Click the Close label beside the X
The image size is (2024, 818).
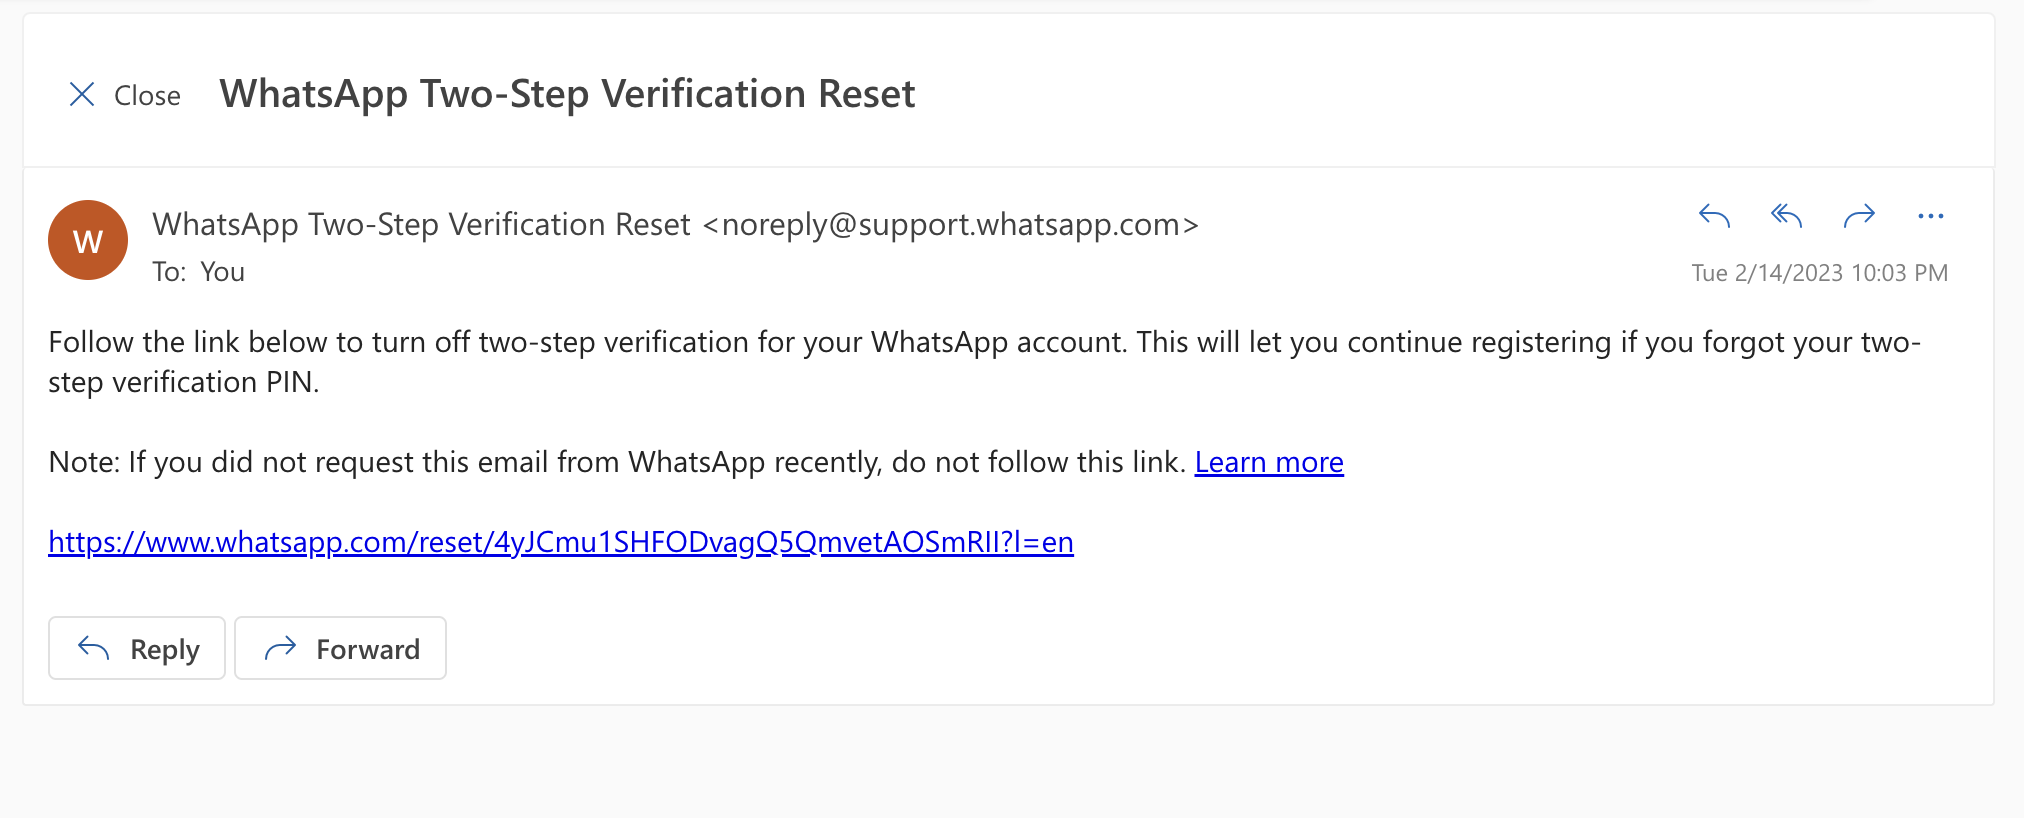coord(147,96)
